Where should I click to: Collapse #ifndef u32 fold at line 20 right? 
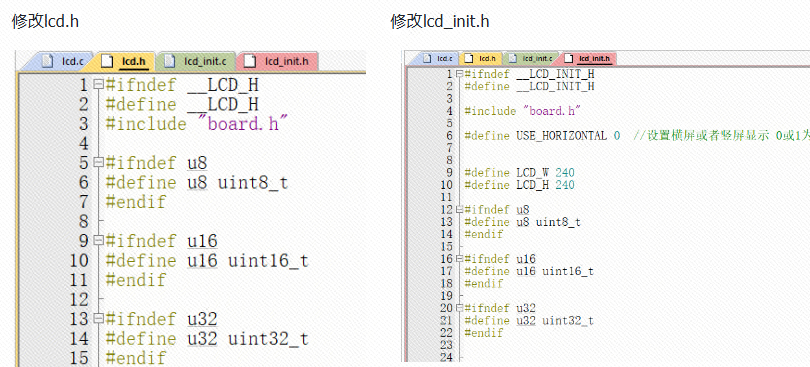(x=459, y=308)
